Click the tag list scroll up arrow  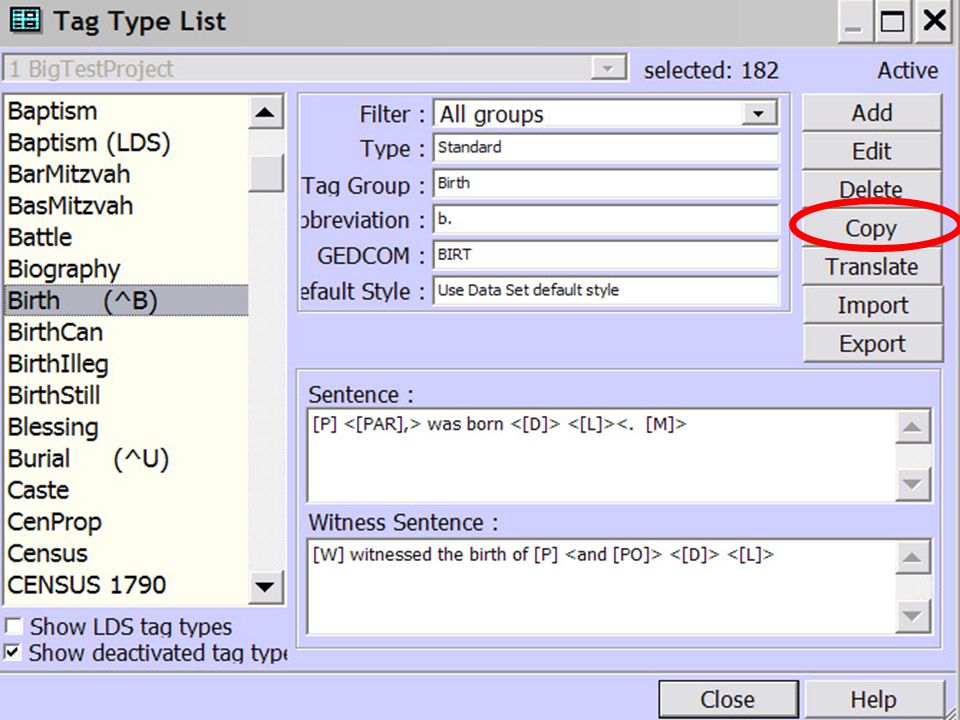click(x=265, y=113)
